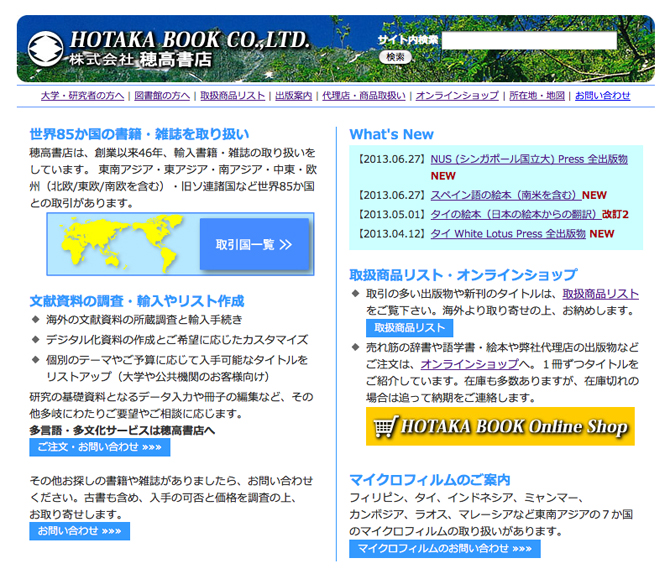Viewport: 670px width, 574px height.
Task: Click the Hotaka Book company logo emblem
Action: (45, 49)
